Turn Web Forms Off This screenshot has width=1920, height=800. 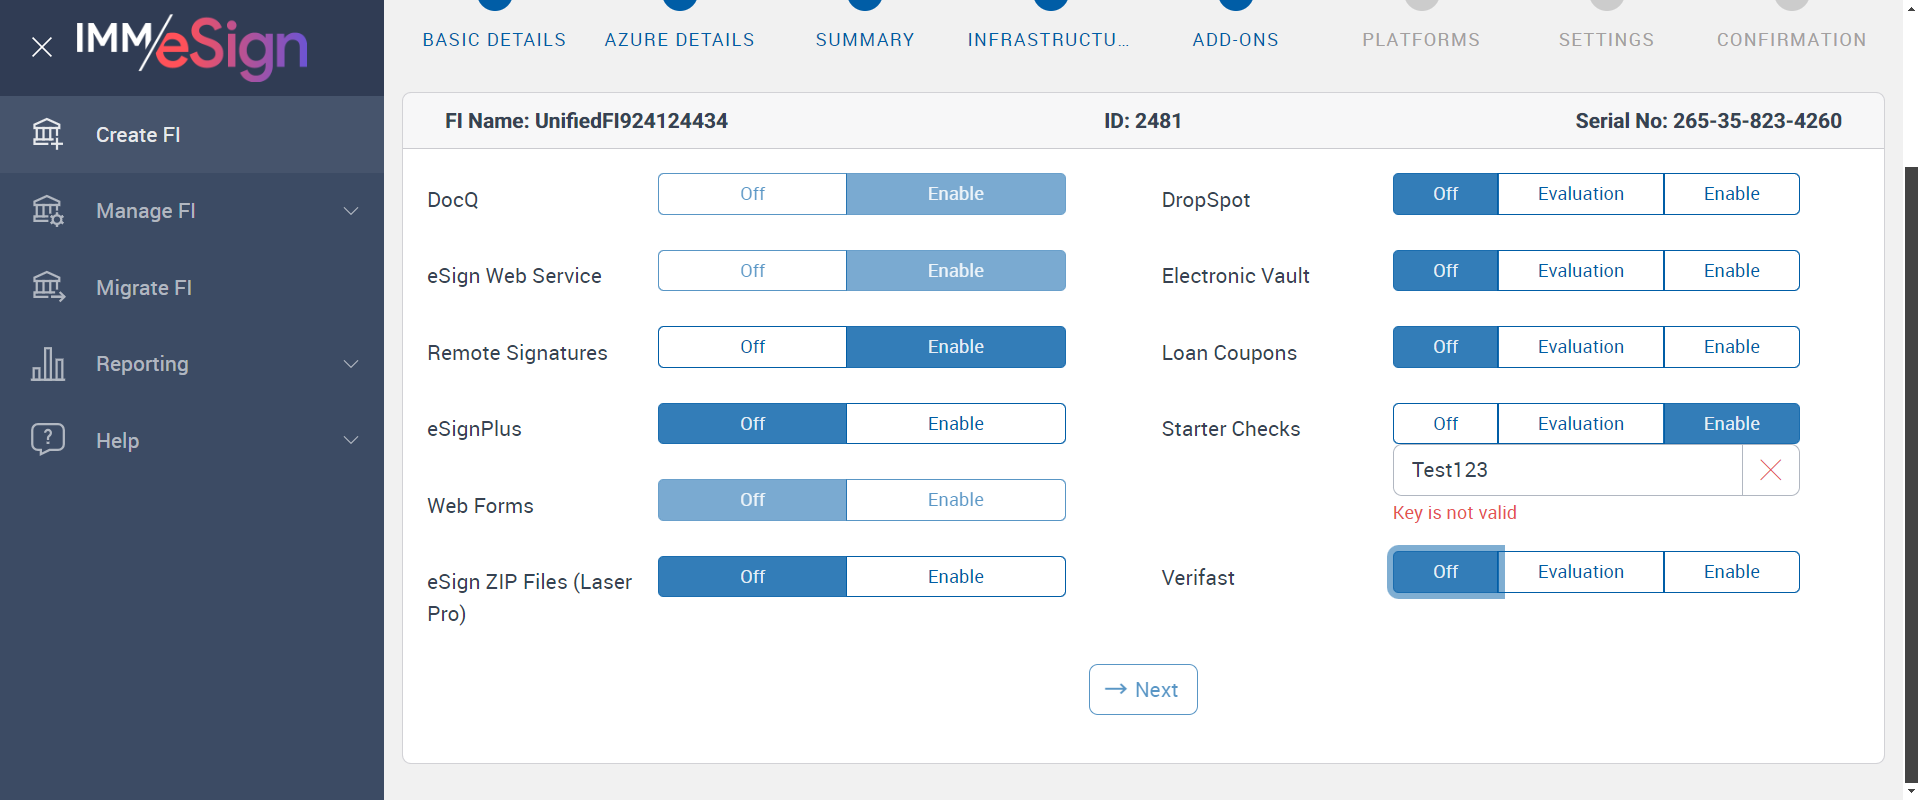point(752,500)
